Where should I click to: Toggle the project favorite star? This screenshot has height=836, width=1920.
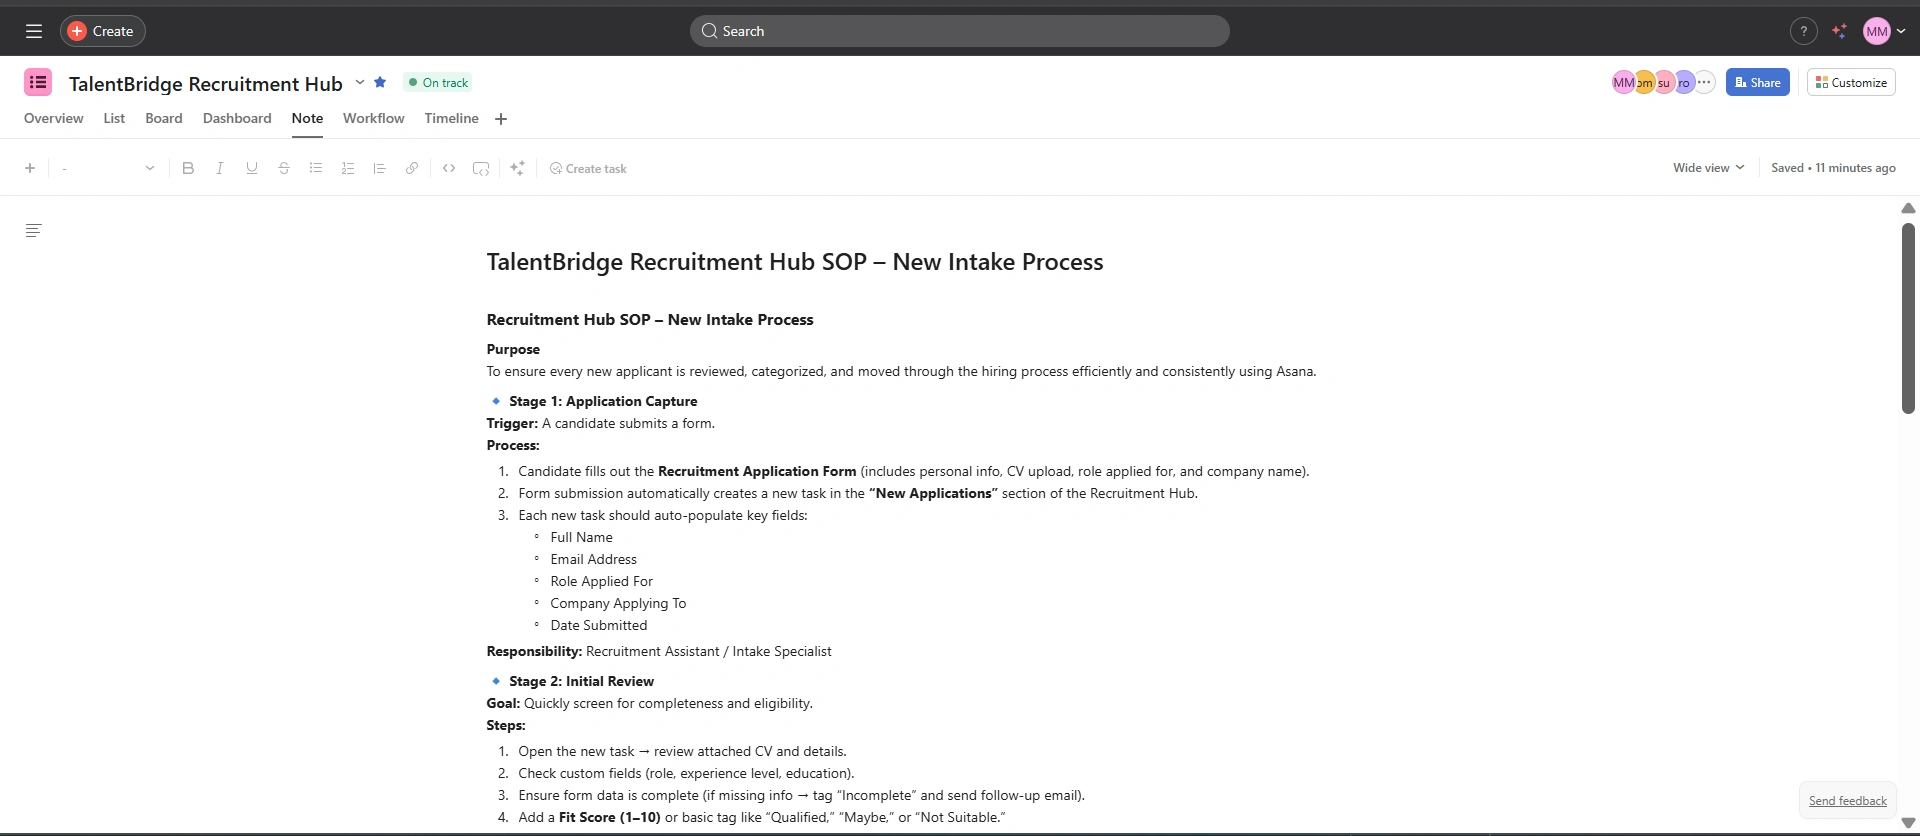click(380, 82)
